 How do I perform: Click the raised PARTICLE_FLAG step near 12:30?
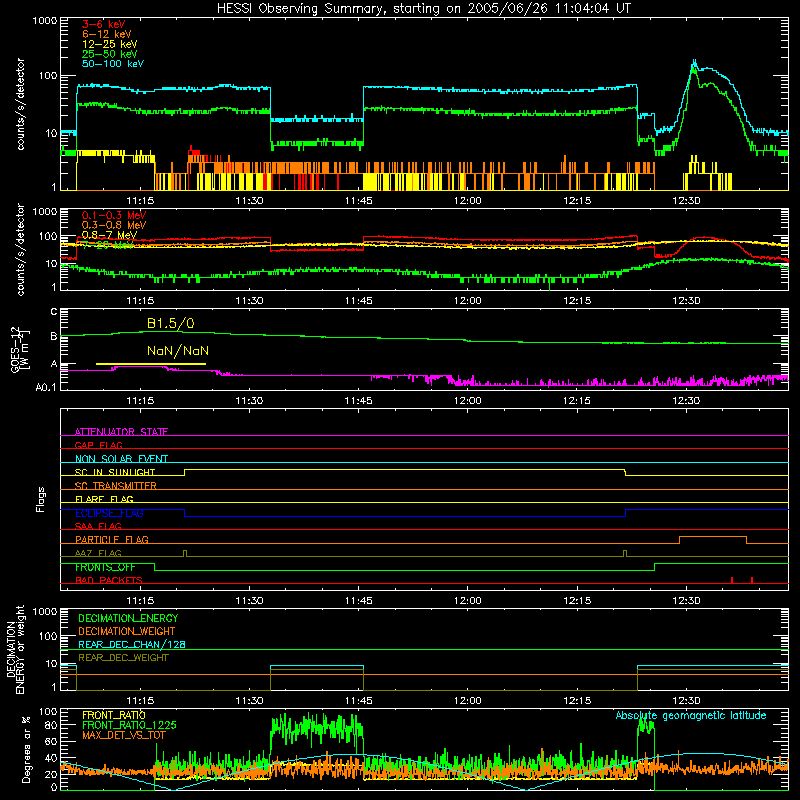pos(713,537)
